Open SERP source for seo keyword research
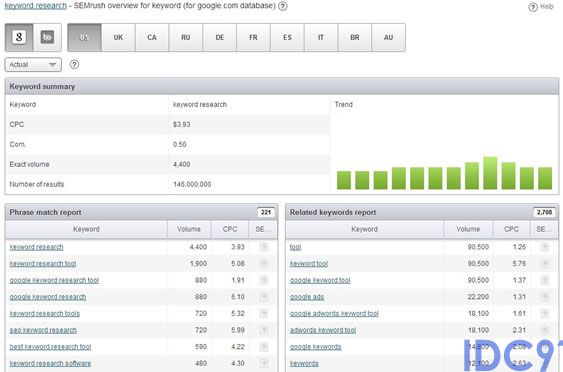The height and width of the screenshot is (372, 563). (264, 330)
